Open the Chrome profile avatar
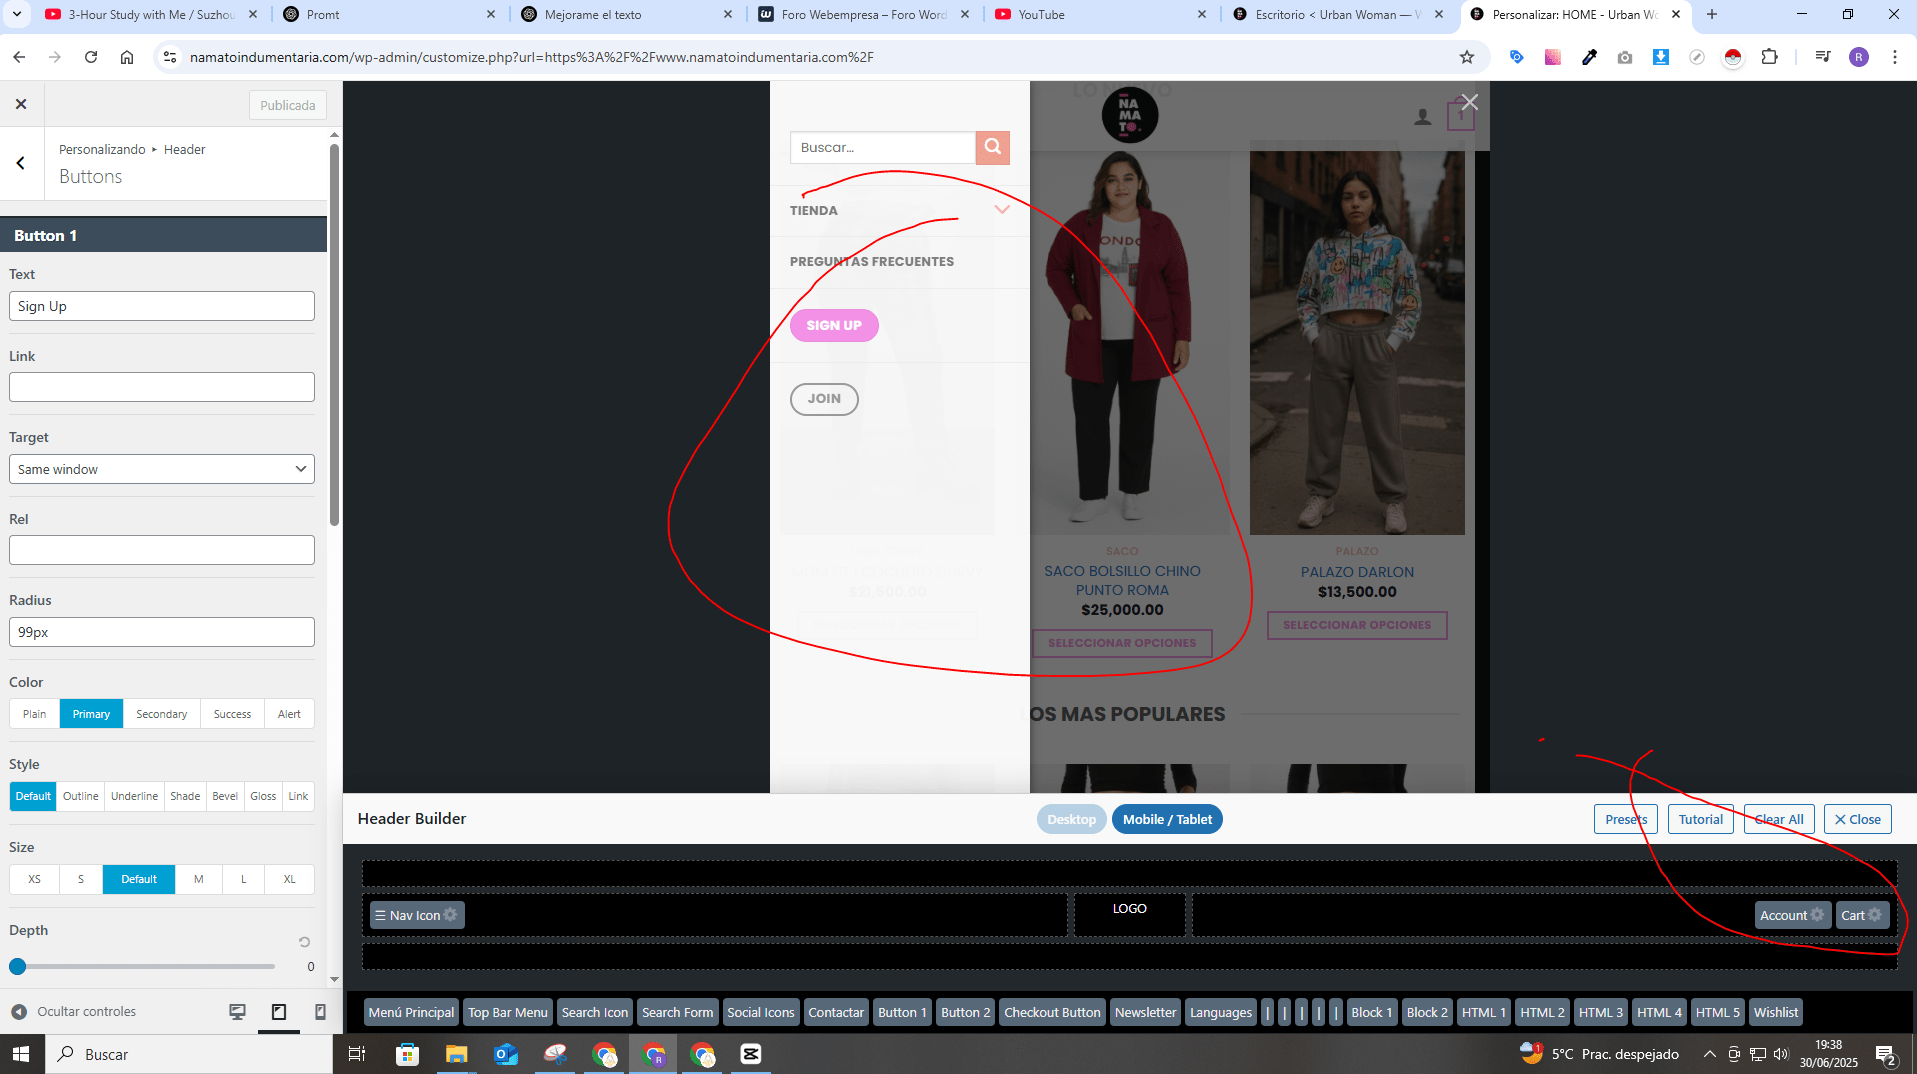Viewport: 1917px width, 1074px height. [1859, 57]
